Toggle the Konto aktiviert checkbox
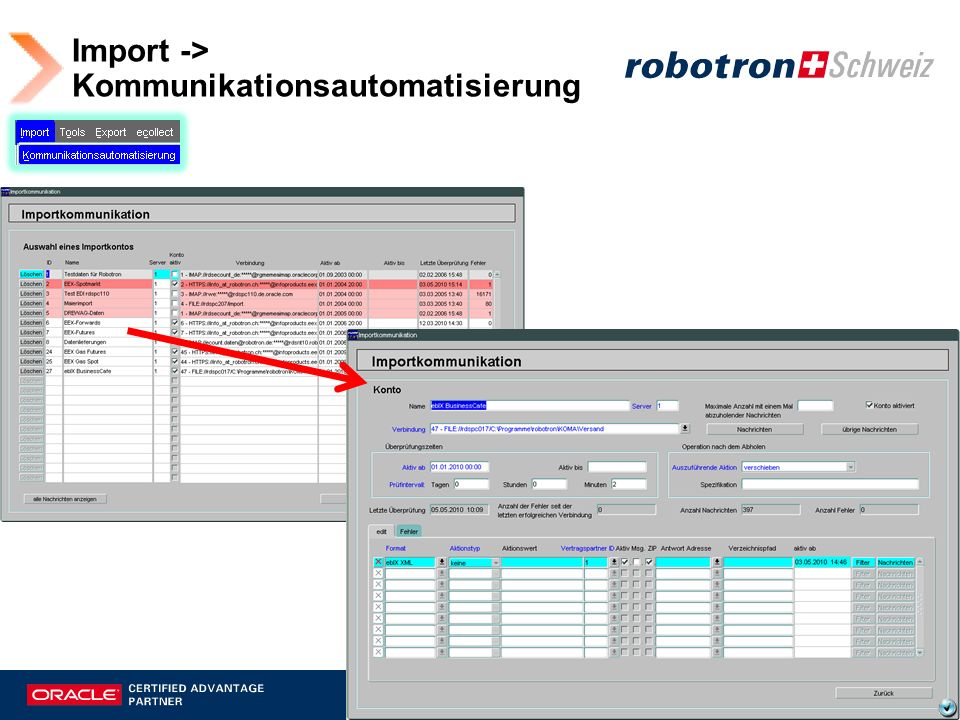This screenshot has height=720, width=960. (x=869, y=405)
